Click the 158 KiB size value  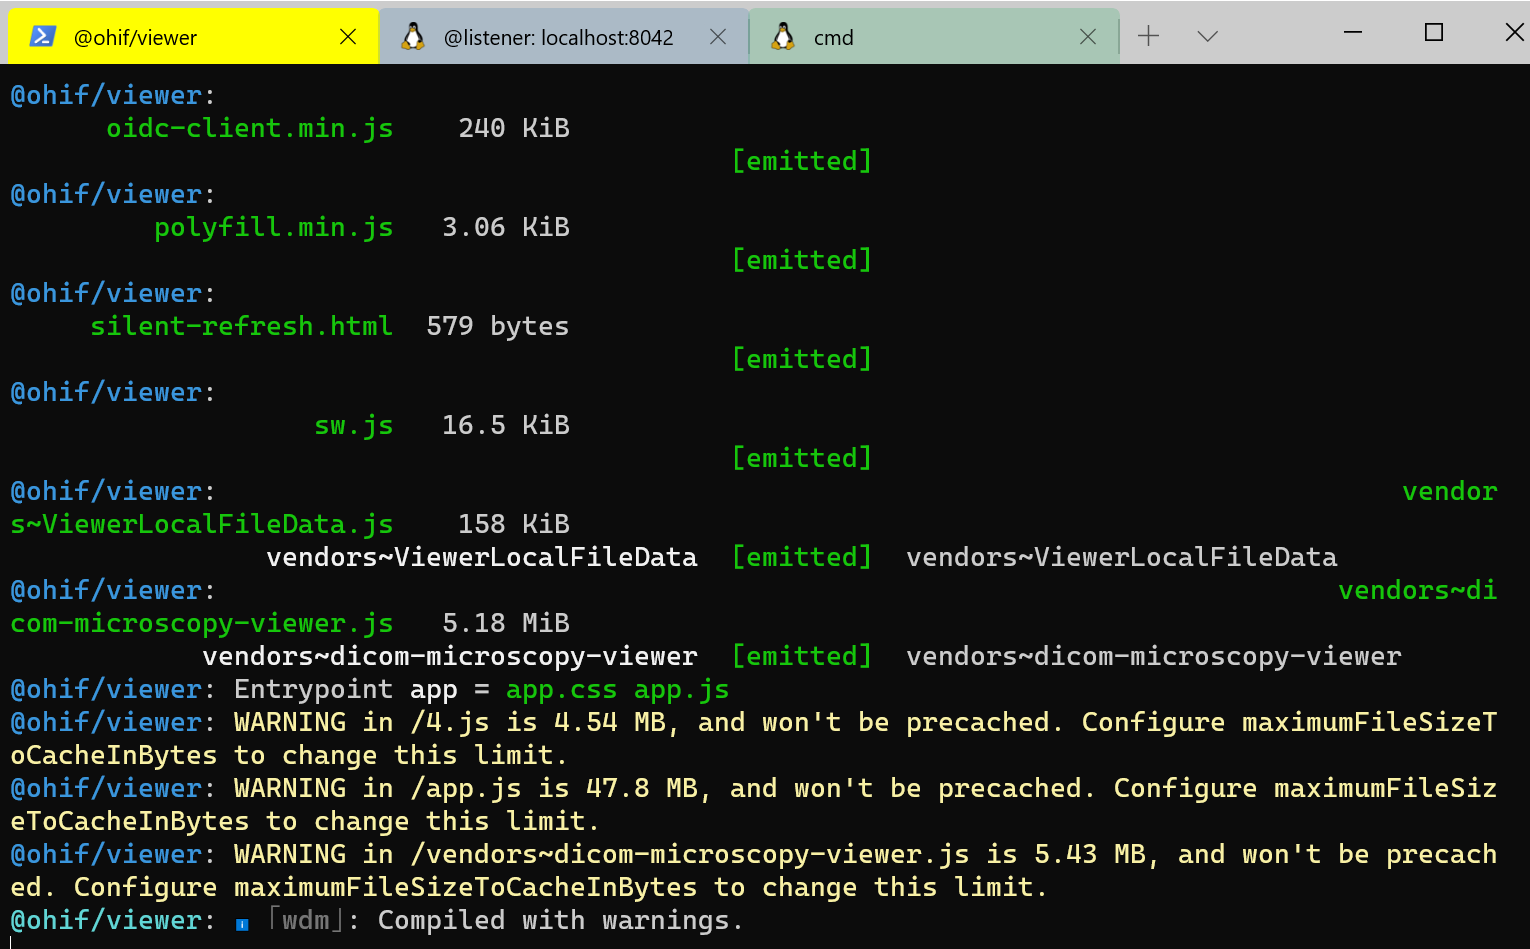514,524
